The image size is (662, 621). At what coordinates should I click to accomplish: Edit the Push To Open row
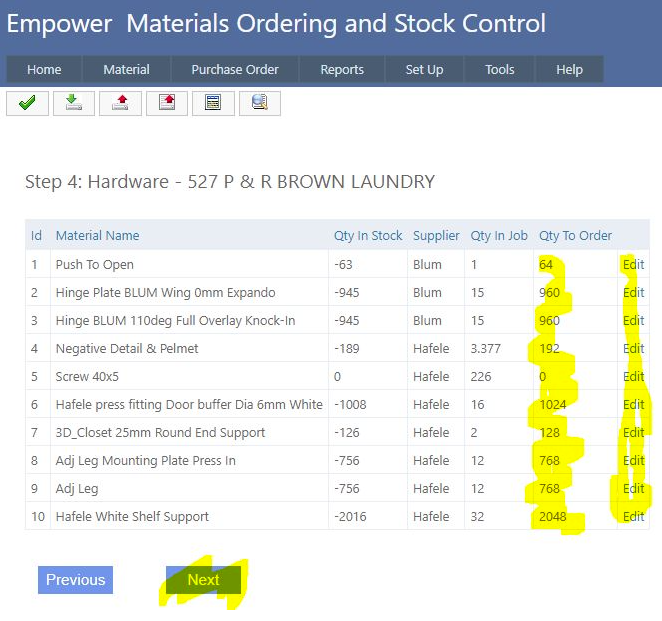pos(633,265)
